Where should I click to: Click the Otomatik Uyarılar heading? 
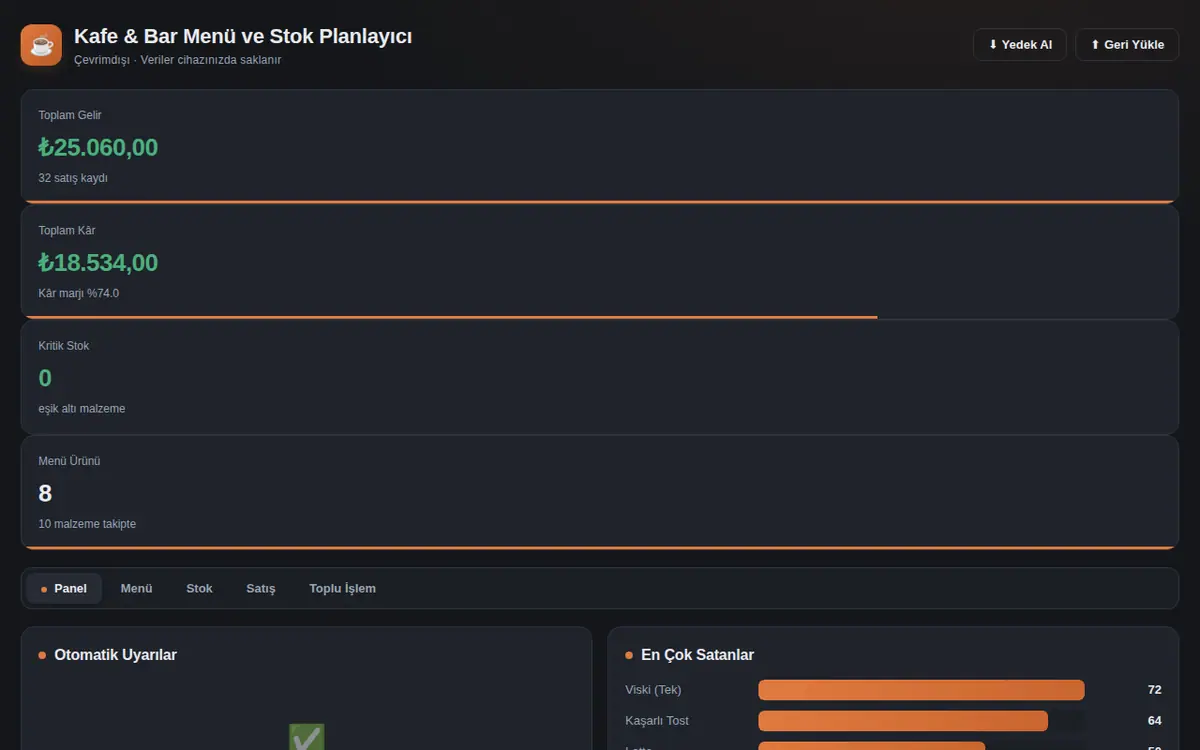click(115, 655)
